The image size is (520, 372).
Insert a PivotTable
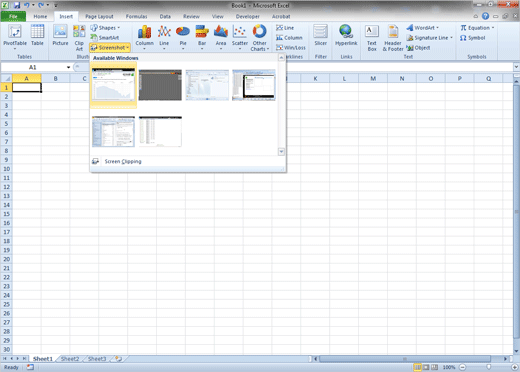coord(15,37)
